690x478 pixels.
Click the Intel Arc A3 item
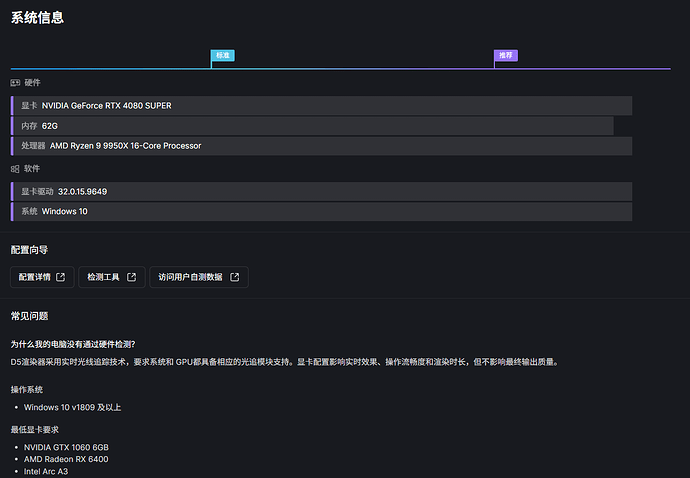46,471
